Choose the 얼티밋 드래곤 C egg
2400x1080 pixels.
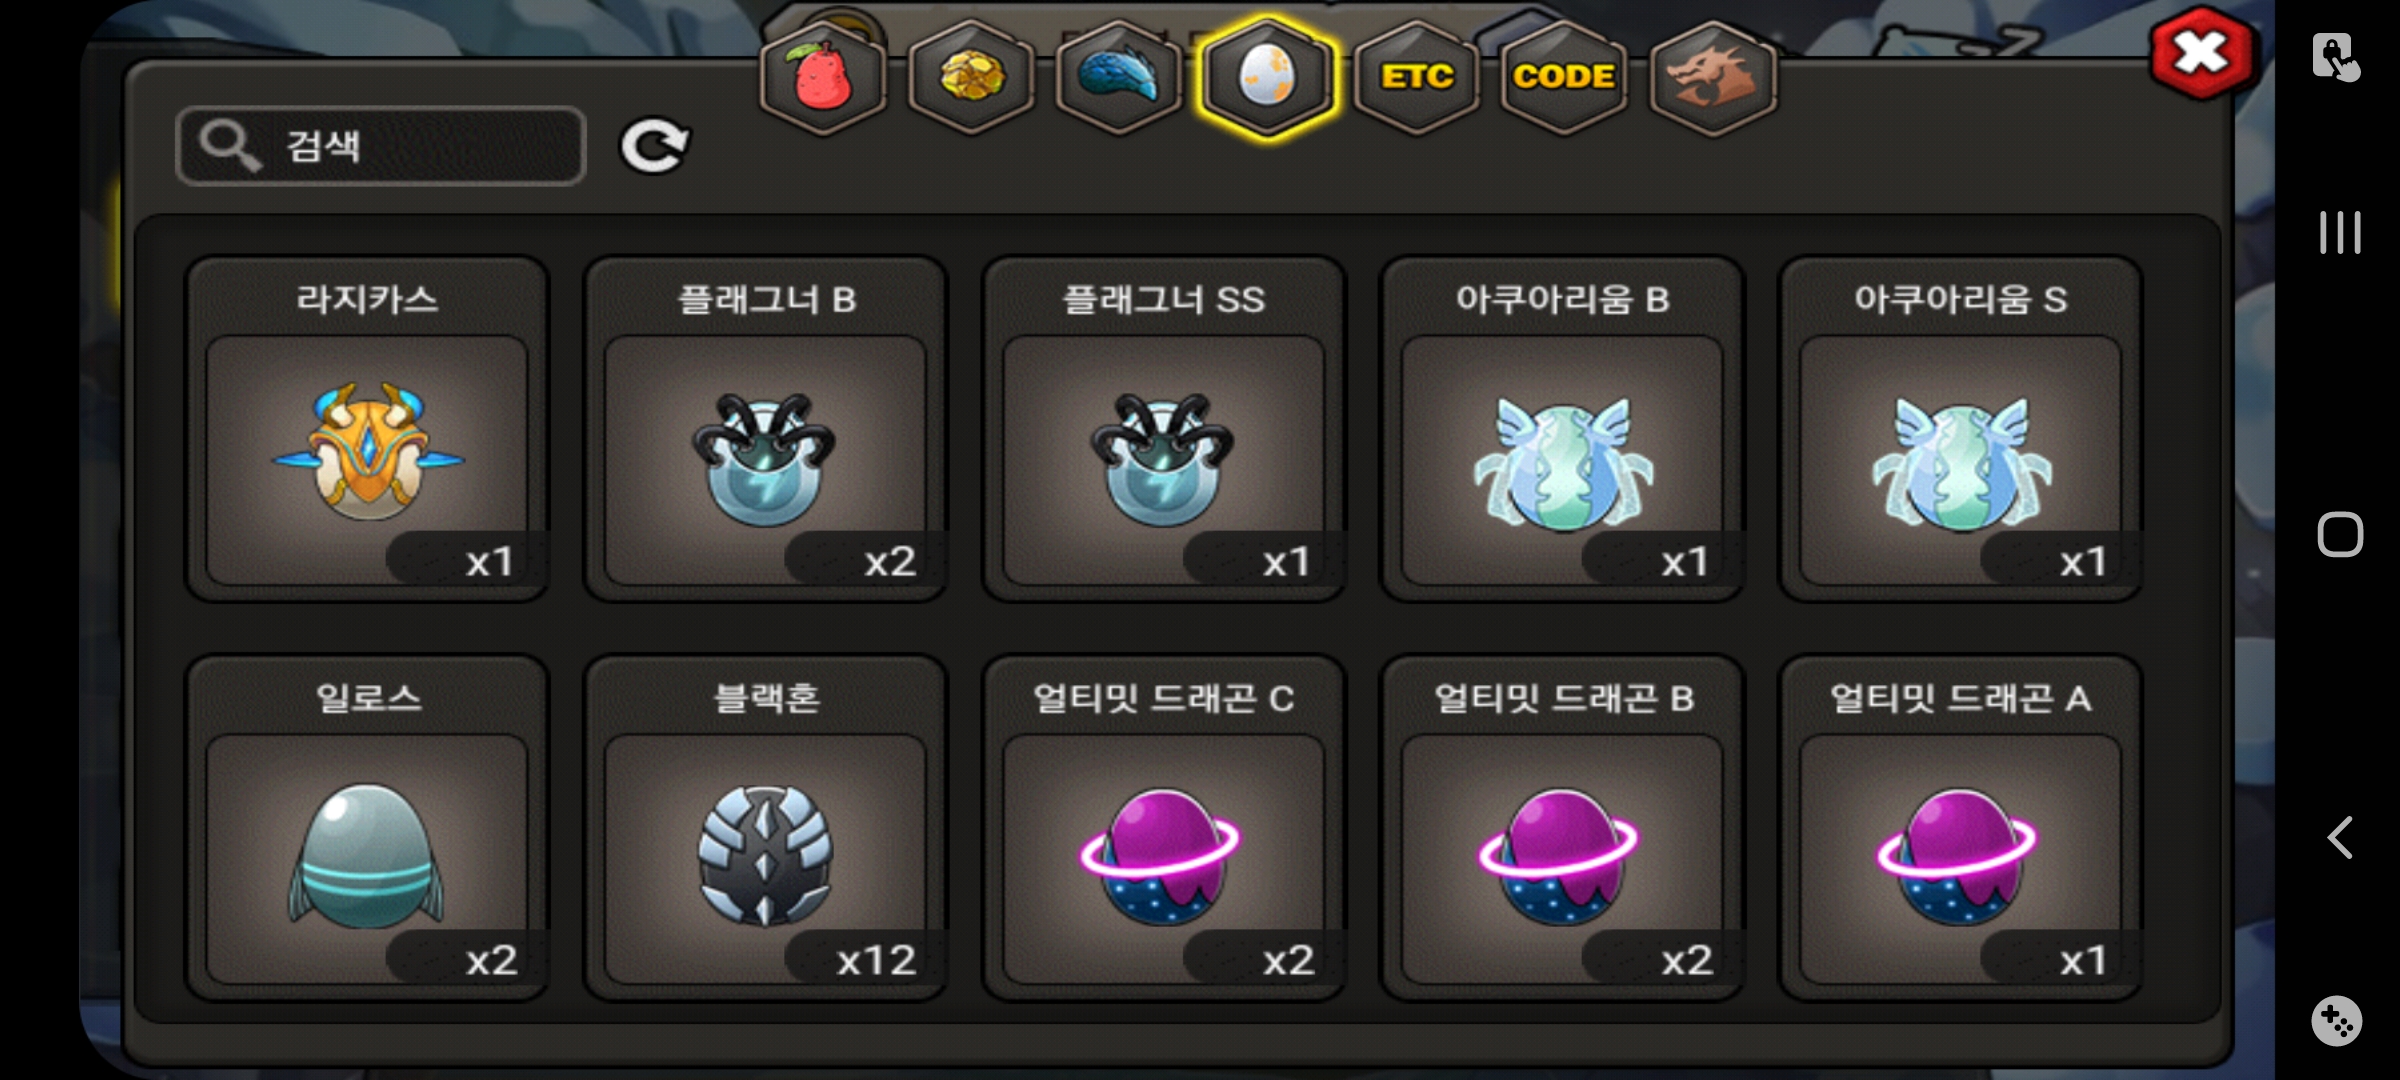pyautogui.click(x=1164, y=828)
